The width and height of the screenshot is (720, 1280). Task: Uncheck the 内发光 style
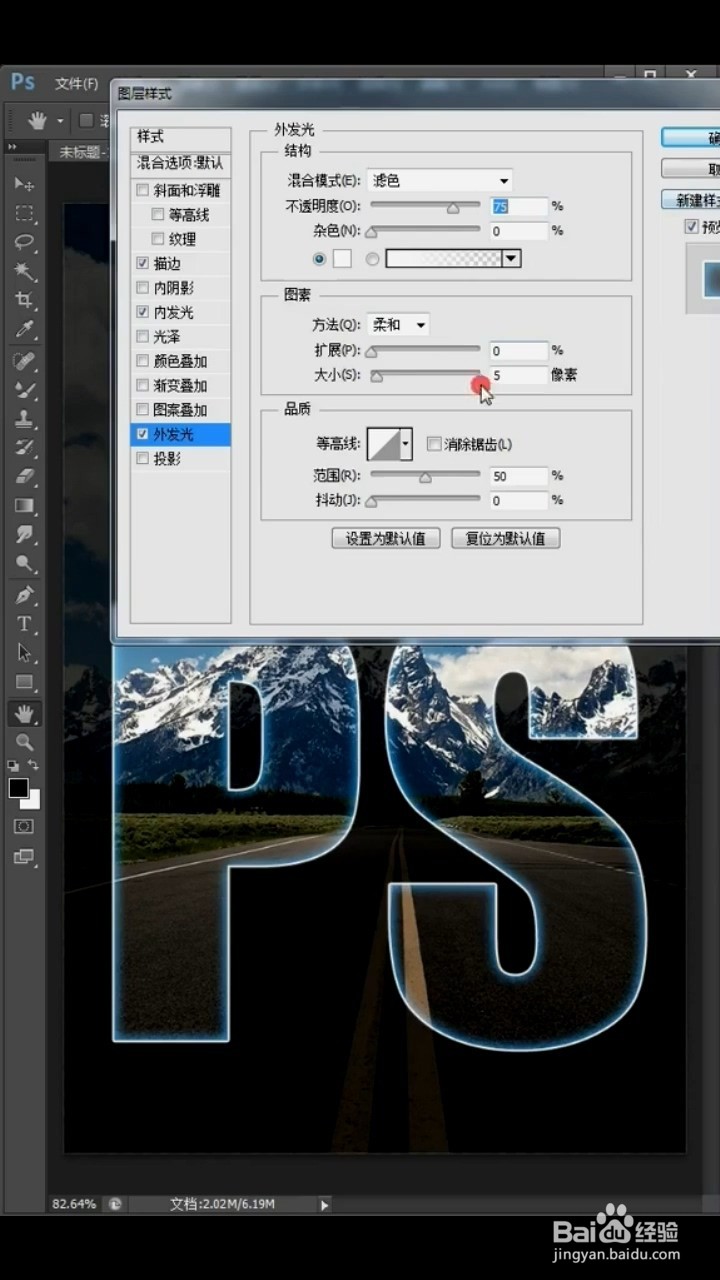(143, 312)
